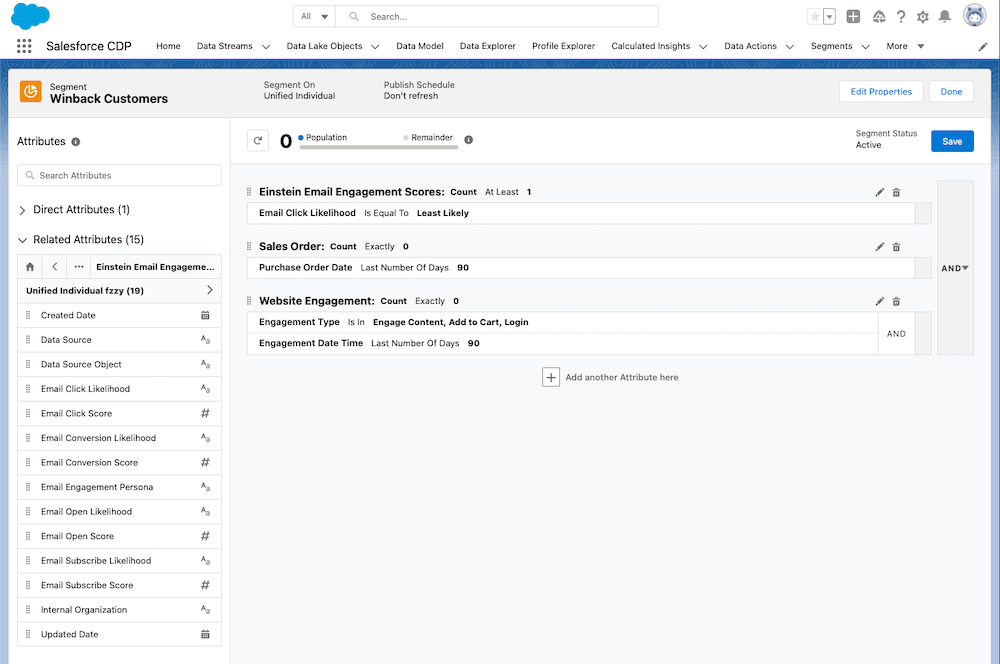Open the Setup gear icon
Image resolution: width=1000 pixels, height=664 pixels.
(922, 17)
